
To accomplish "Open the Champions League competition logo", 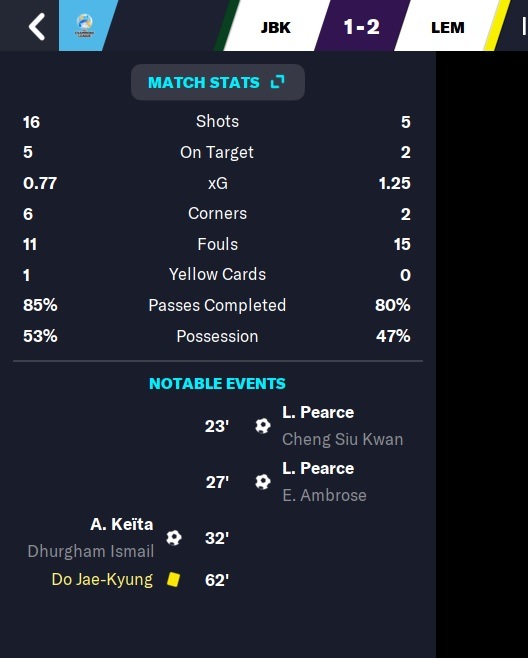I will [84, 26].
